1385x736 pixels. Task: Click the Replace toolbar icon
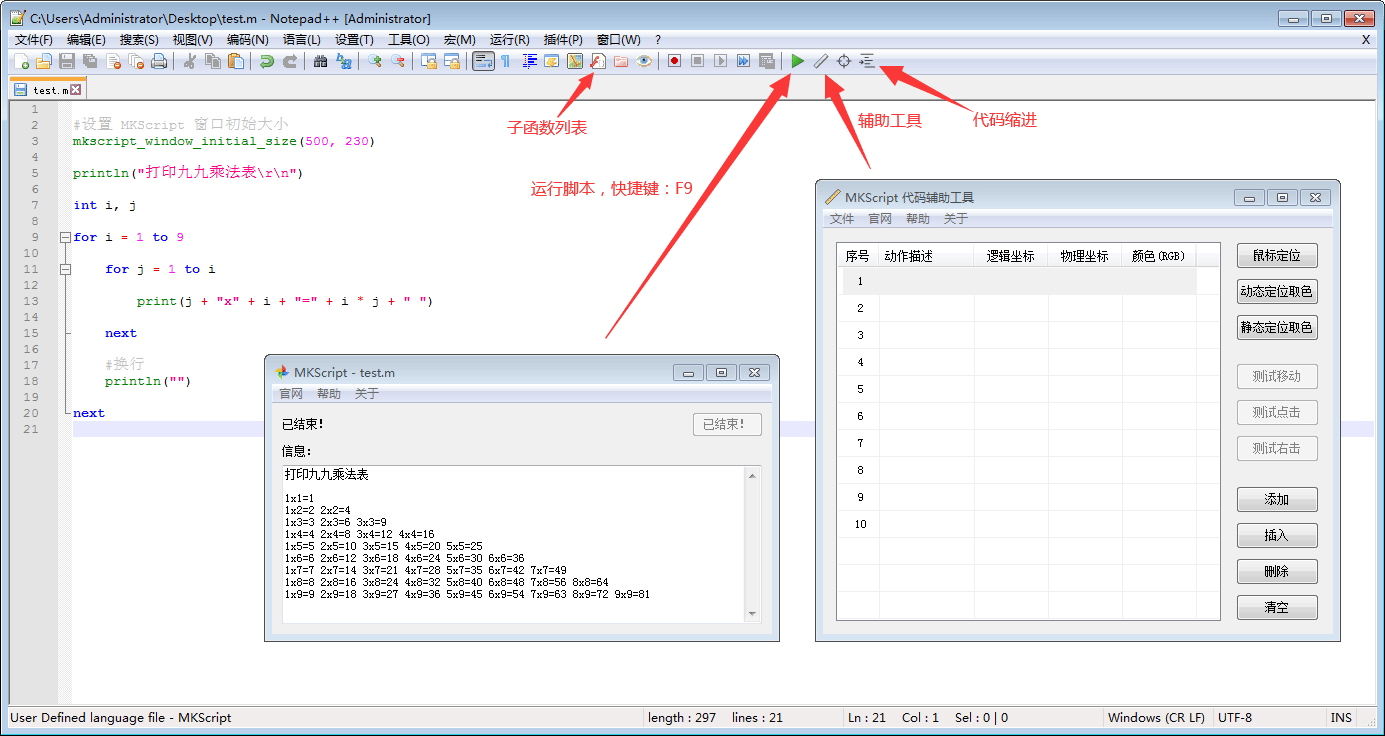343,61
